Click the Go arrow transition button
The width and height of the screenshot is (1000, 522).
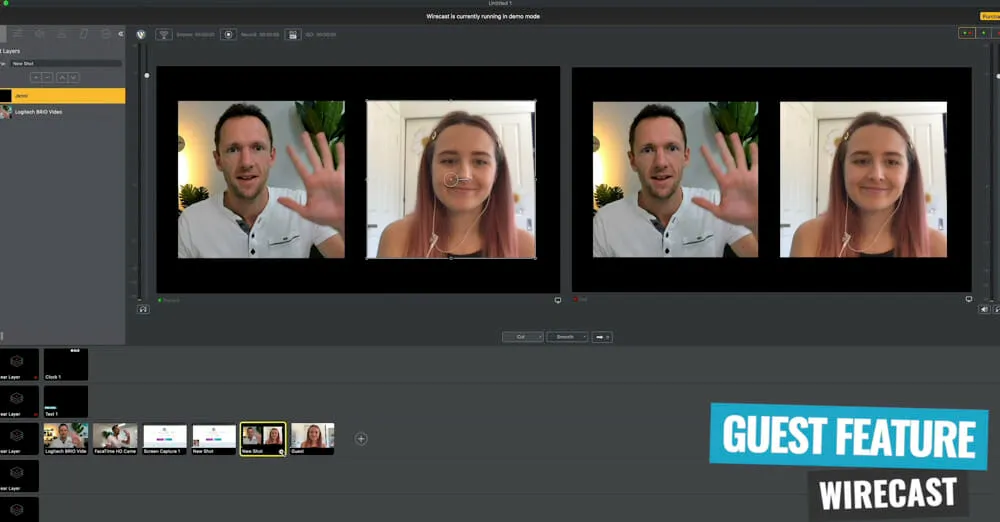point(601,337)
